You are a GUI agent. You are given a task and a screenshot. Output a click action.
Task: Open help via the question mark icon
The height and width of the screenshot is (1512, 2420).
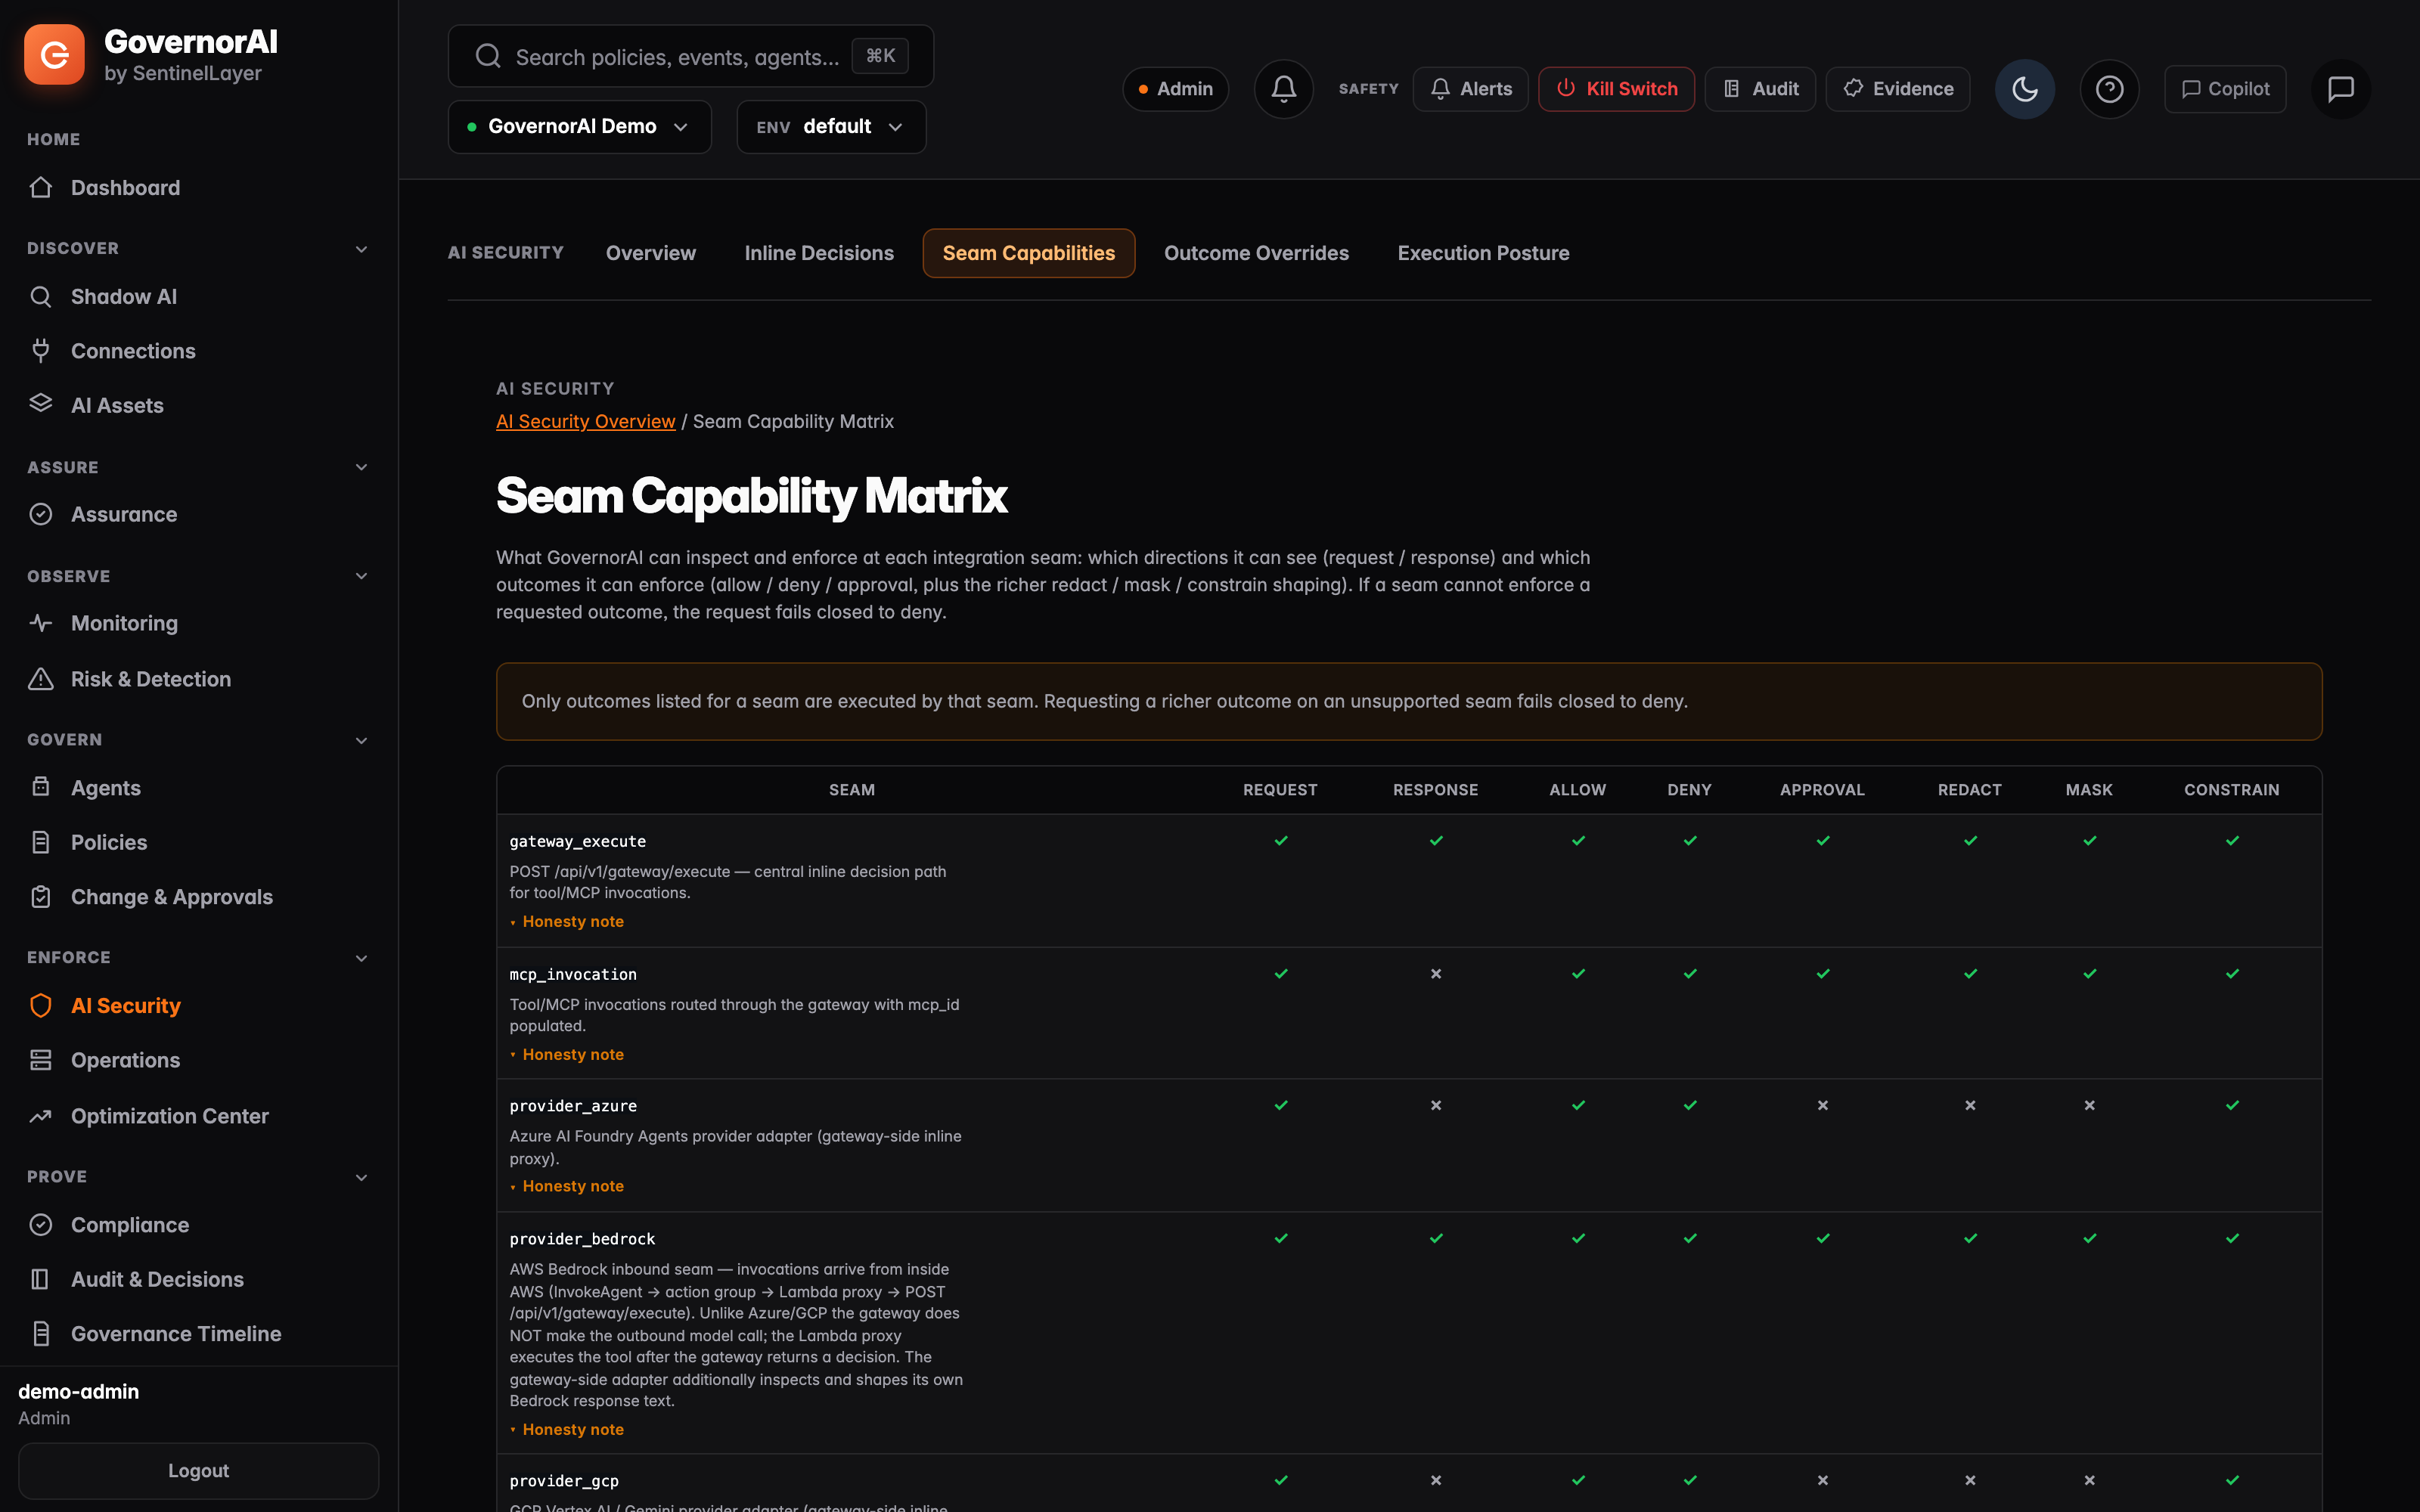click(2110, 89)
